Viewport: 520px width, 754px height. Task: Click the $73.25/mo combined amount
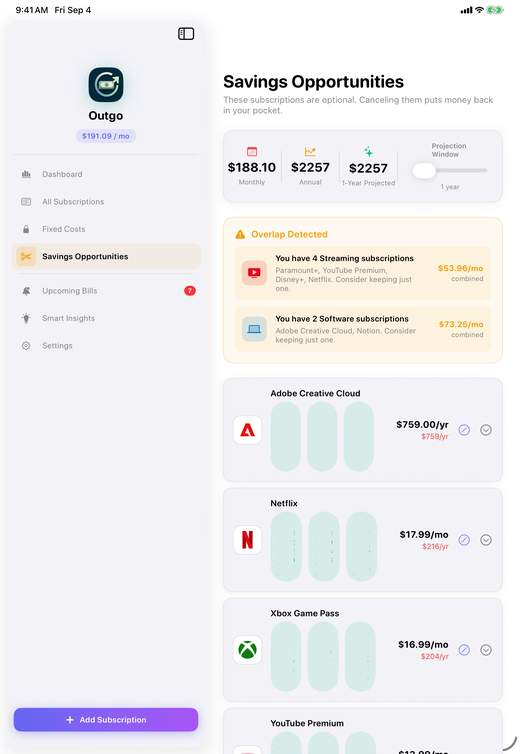tap(461, 324)
